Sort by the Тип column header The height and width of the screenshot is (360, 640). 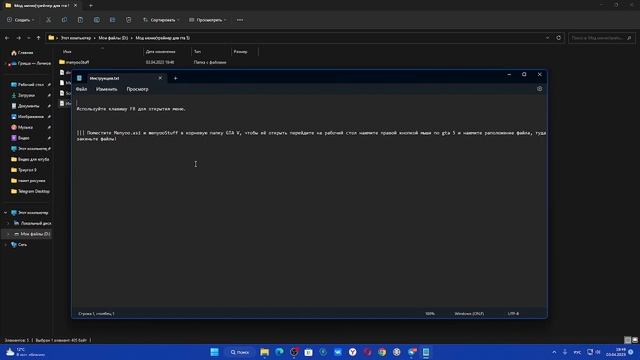(198, 52)
